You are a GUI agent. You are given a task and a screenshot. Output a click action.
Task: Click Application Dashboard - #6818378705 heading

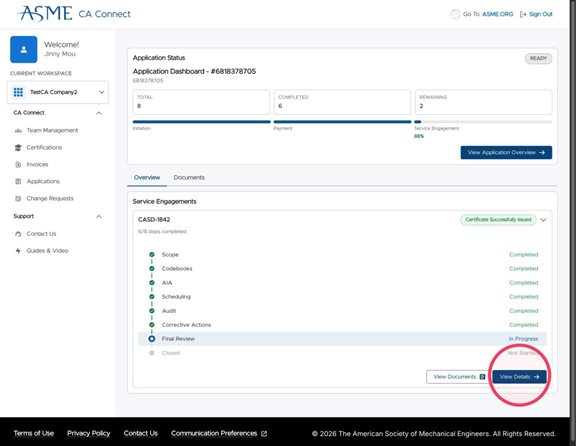pos(194,71)
